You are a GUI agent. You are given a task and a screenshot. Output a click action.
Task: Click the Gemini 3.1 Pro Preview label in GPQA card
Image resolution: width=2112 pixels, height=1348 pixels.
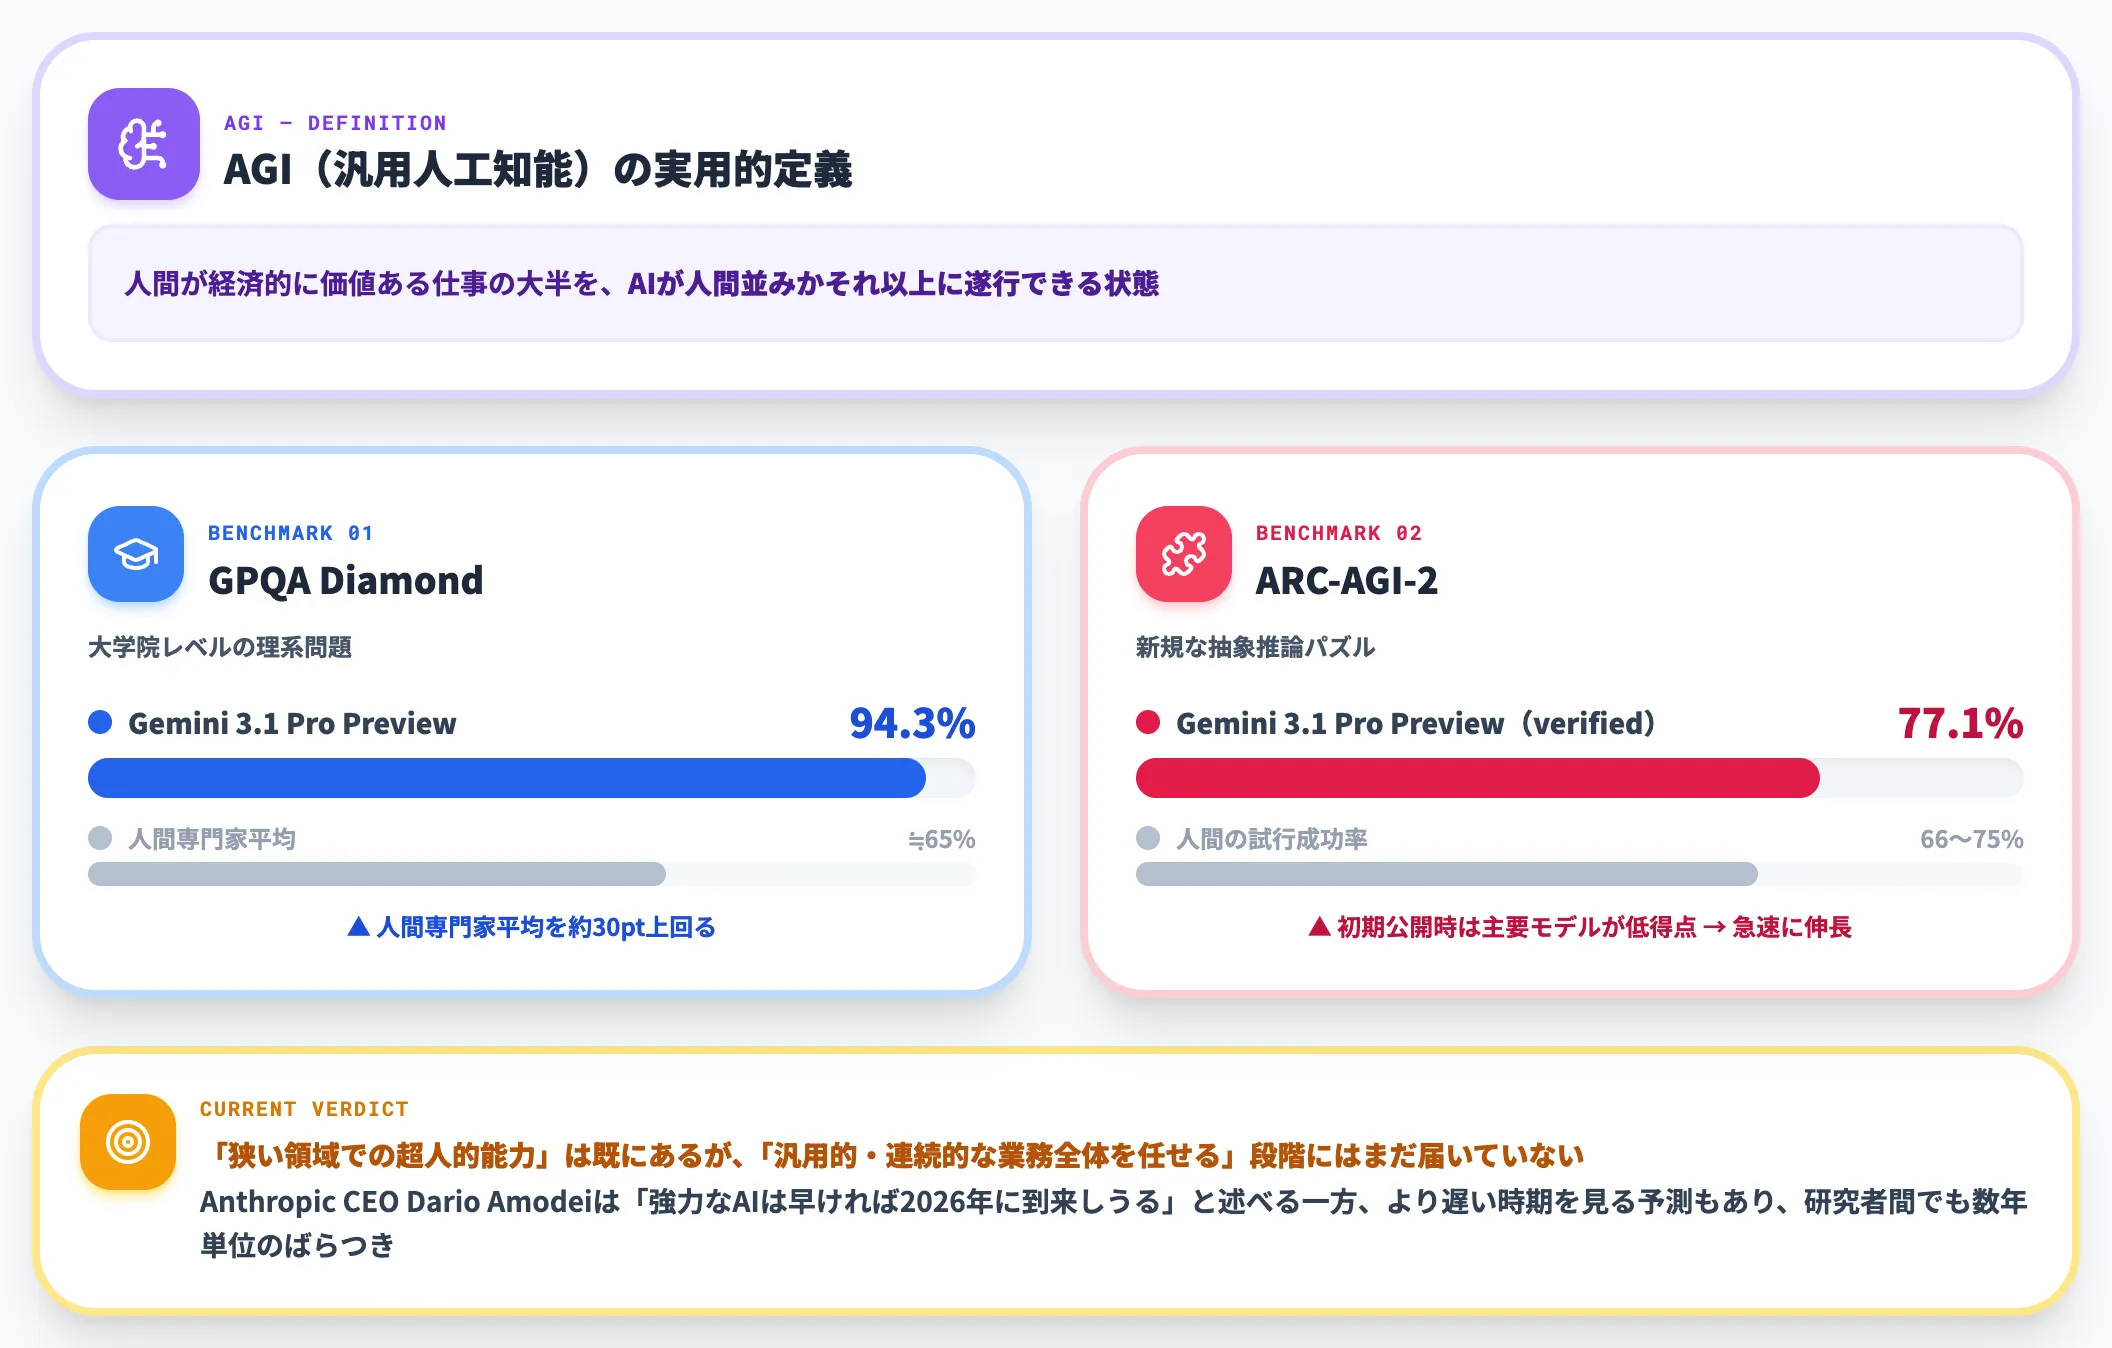(x=292, y=723)
